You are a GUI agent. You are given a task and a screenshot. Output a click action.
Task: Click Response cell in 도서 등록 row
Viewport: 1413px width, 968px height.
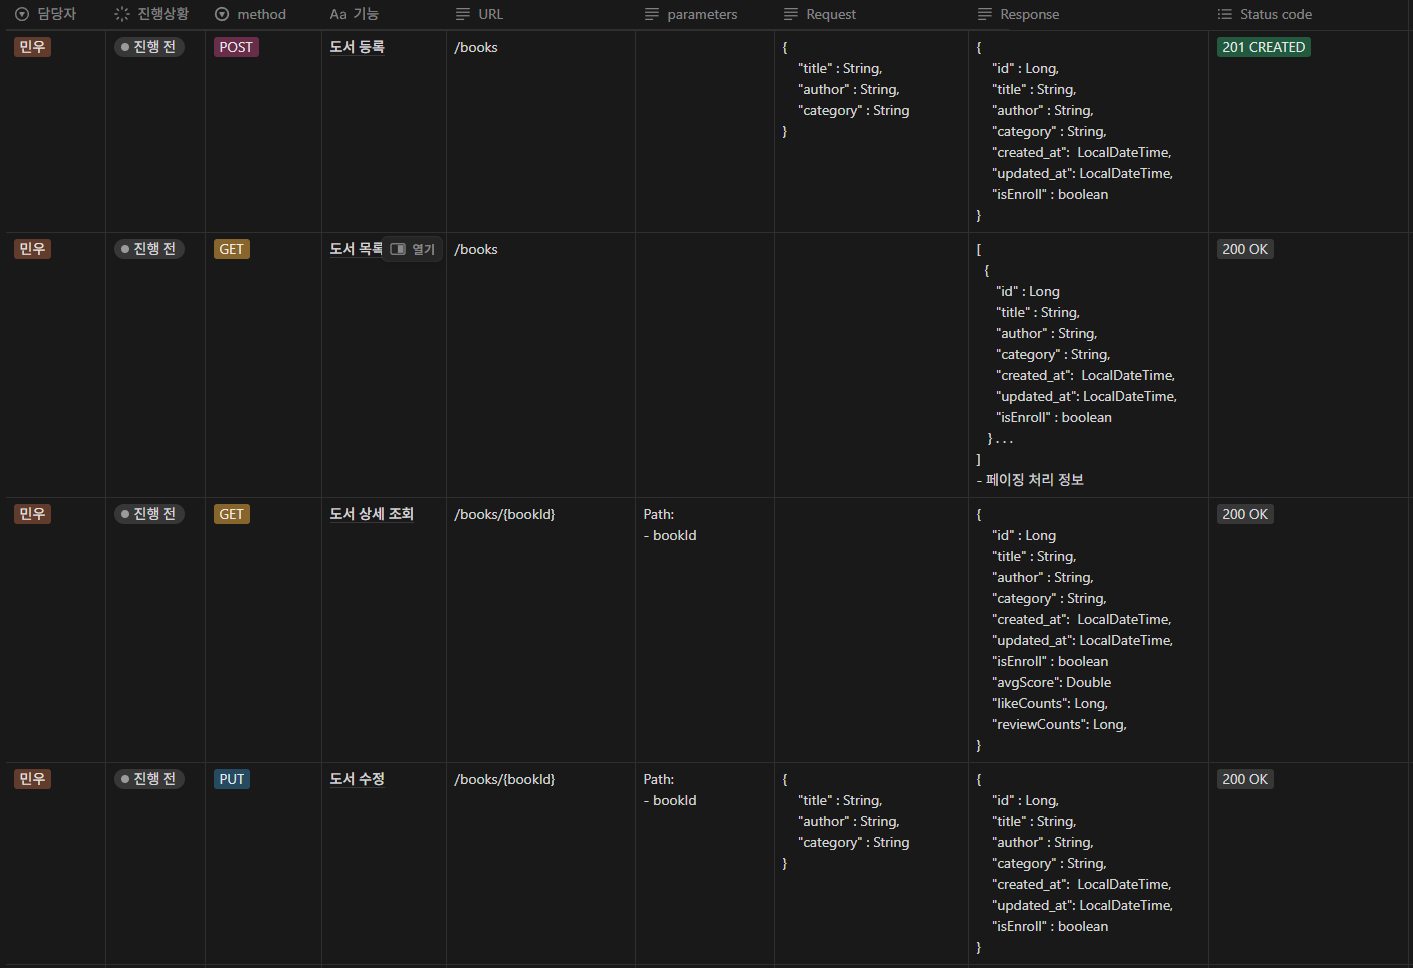1088,131
